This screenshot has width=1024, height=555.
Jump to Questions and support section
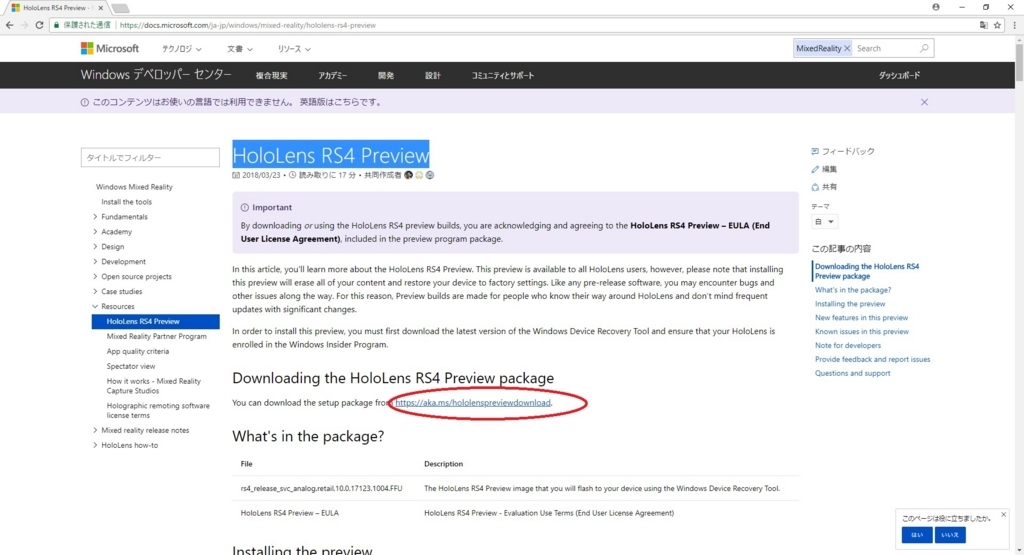pos(852,373)
